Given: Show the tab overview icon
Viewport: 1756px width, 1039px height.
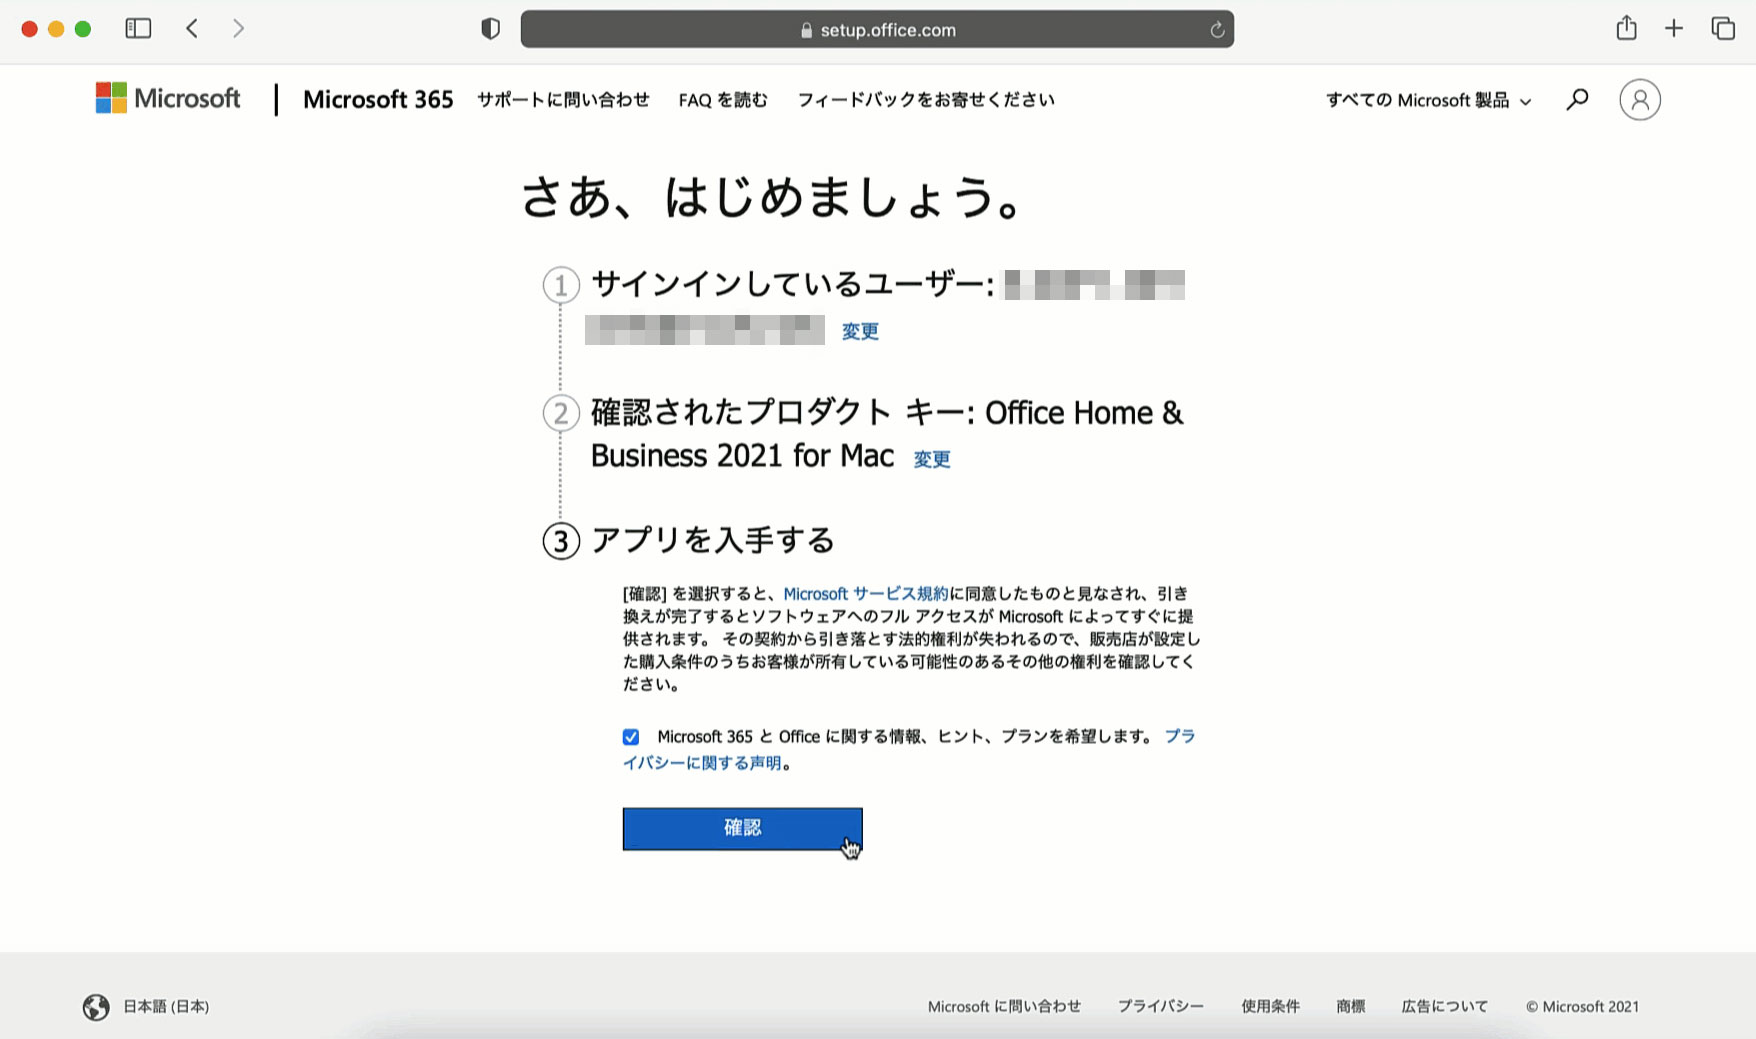Looking at the screenshot, I should pos(1723,29).
